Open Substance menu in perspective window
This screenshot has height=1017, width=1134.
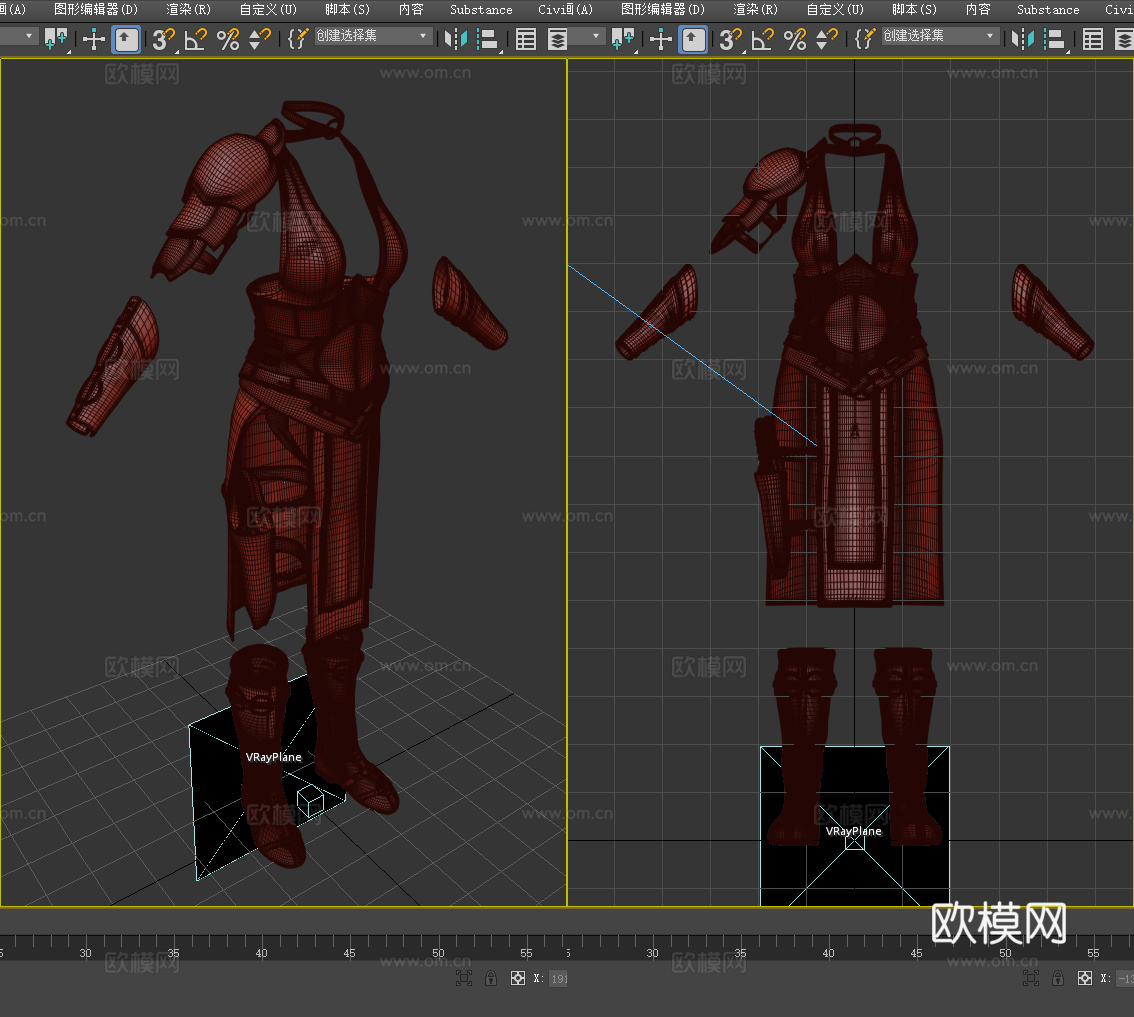tap(481, 9)
